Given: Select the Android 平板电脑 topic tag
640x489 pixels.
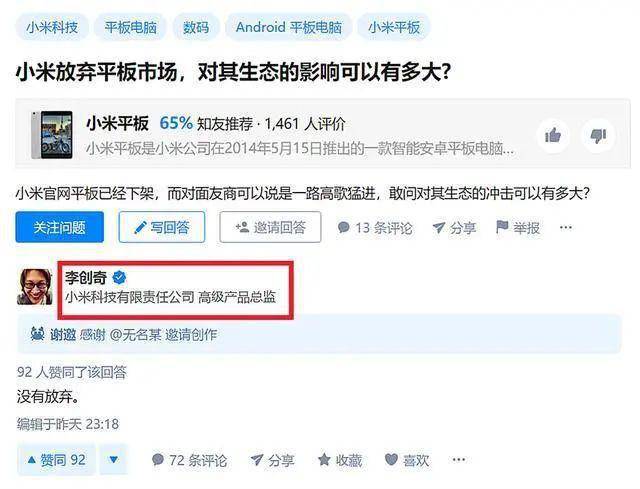Looking at the screenshot, I should click(x=289, y=27).
